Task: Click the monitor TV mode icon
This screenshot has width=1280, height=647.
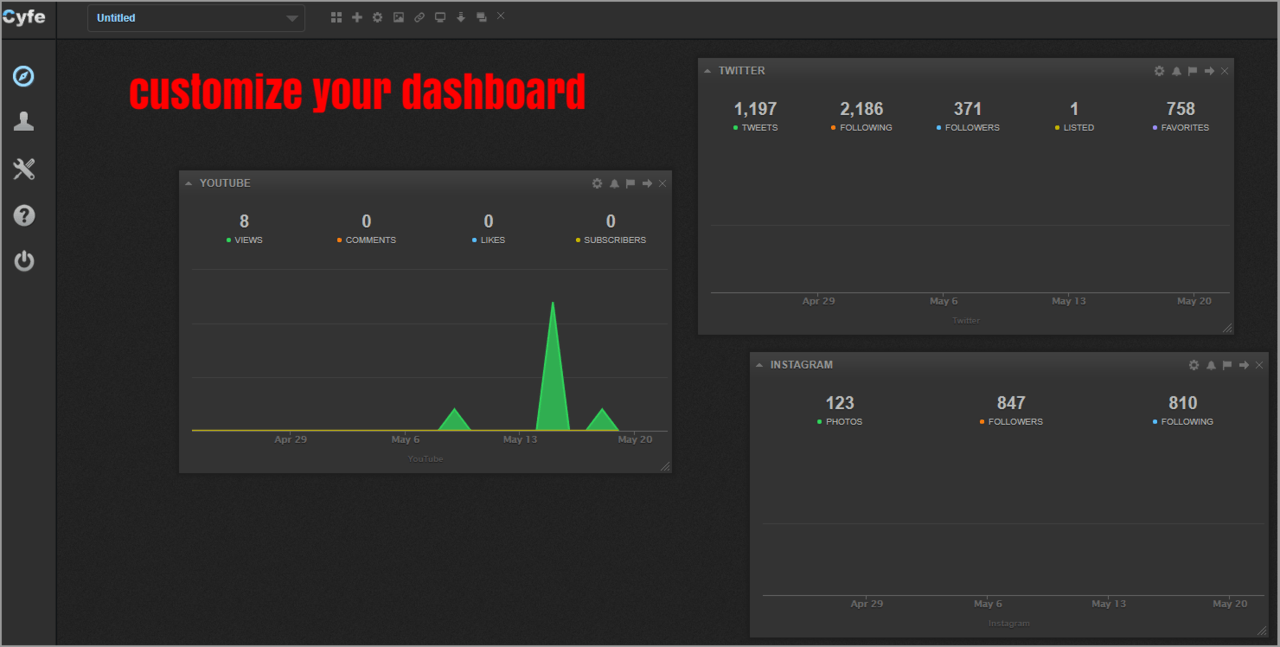Action: coord(440,17)
